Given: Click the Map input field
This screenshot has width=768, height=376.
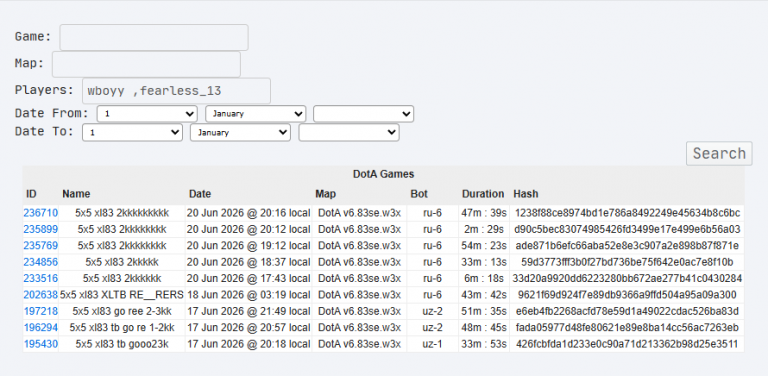Looking at the screenshot, I should [x=146, y=64].
